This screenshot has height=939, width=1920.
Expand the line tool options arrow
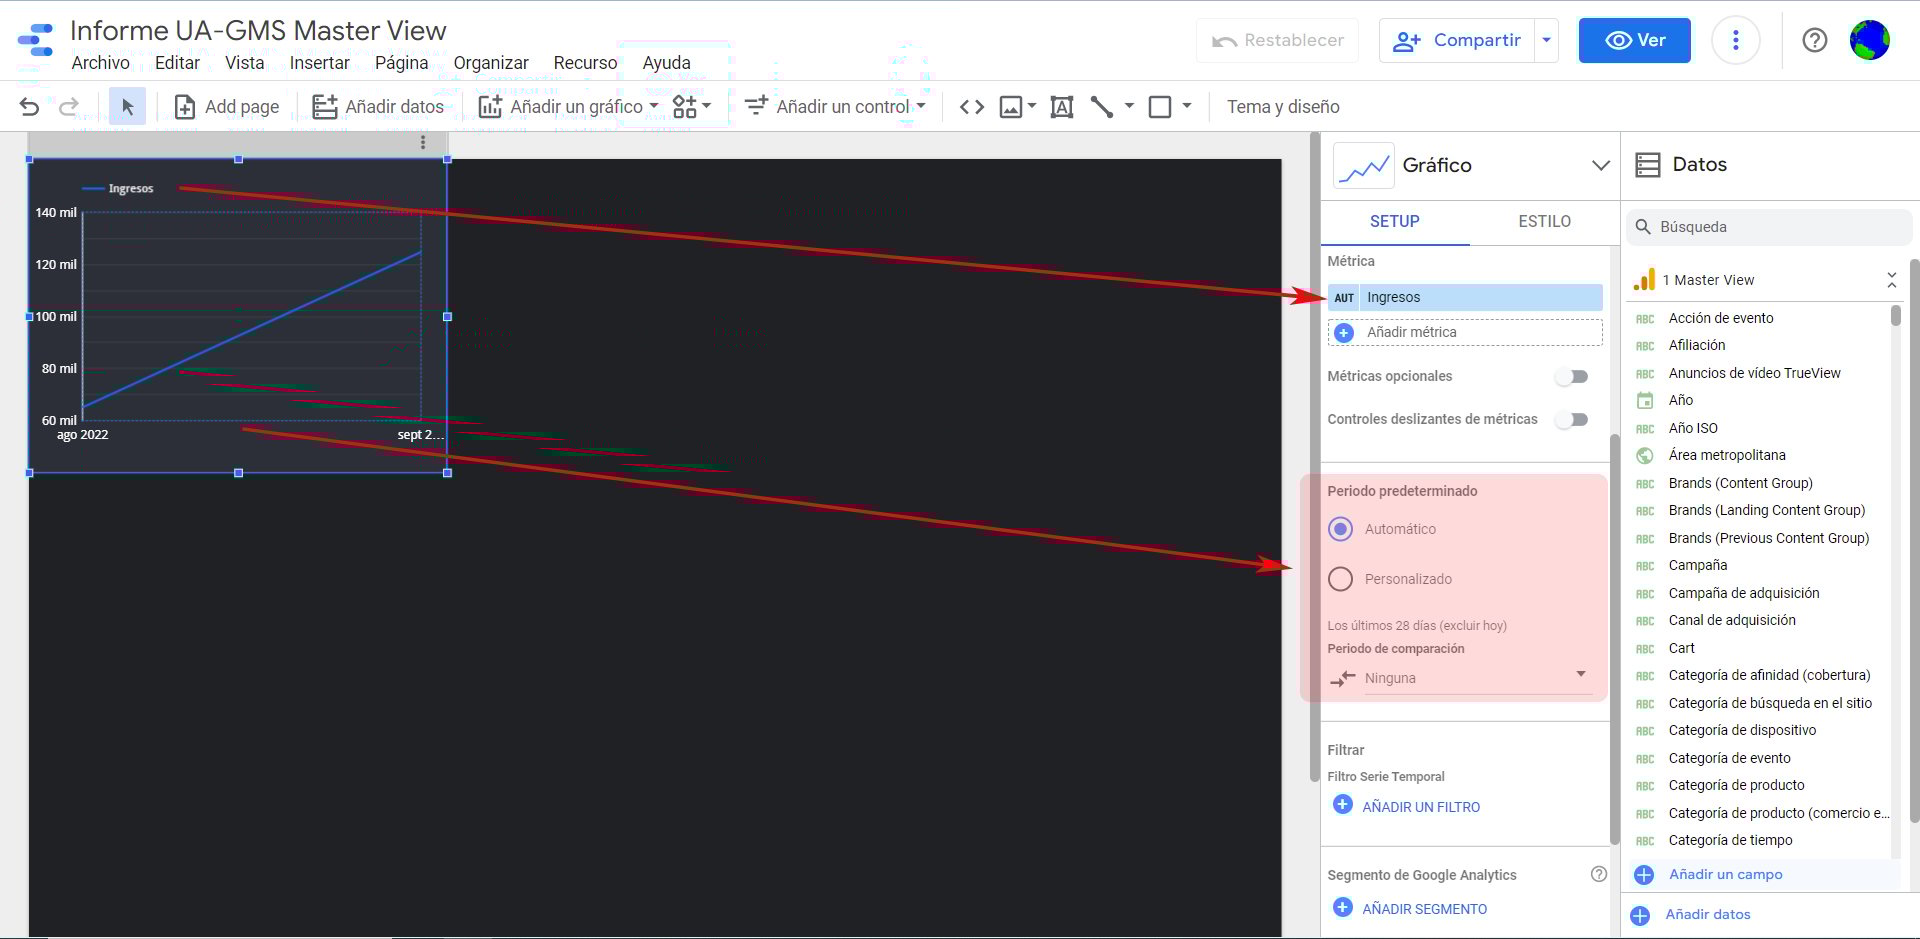pyautogui.click(x=1129, y=106)
